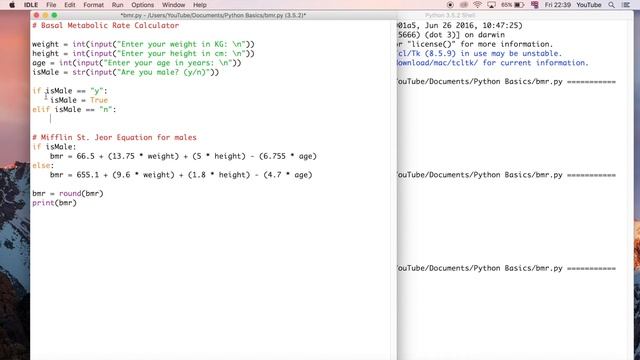The height and width of the screenshot is (360, 640).
Task: Open Spotlight search magnifier
Action: click(x=611, y=5)
